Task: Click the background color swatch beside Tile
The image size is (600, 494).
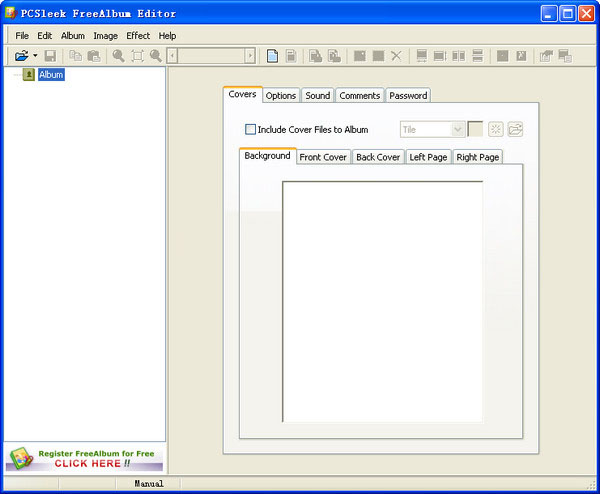Action: (475, 129)
